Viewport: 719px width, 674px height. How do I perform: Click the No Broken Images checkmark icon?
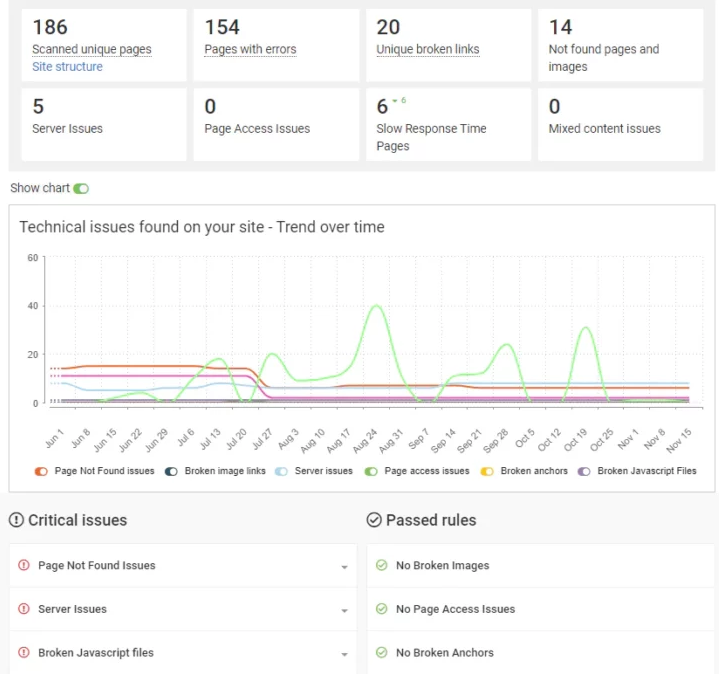381,566
